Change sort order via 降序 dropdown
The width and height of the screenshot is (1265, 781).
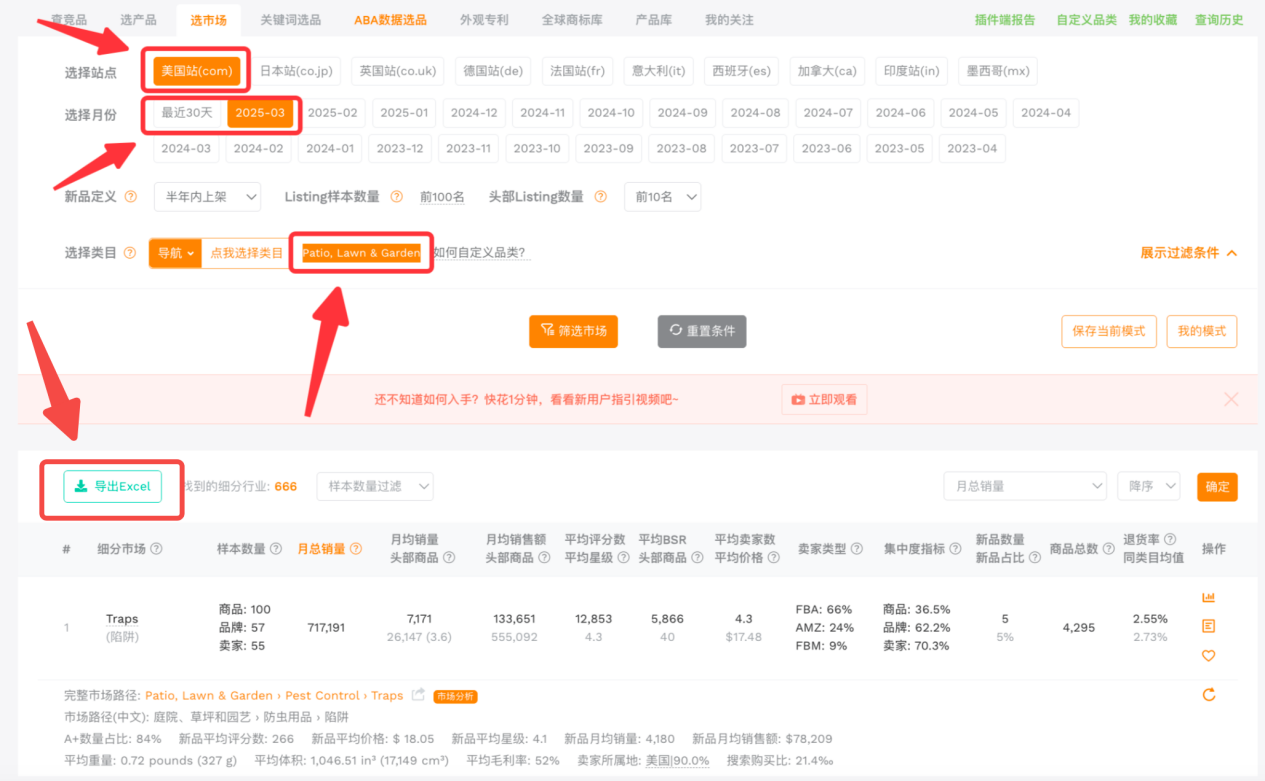[1148, 486]
